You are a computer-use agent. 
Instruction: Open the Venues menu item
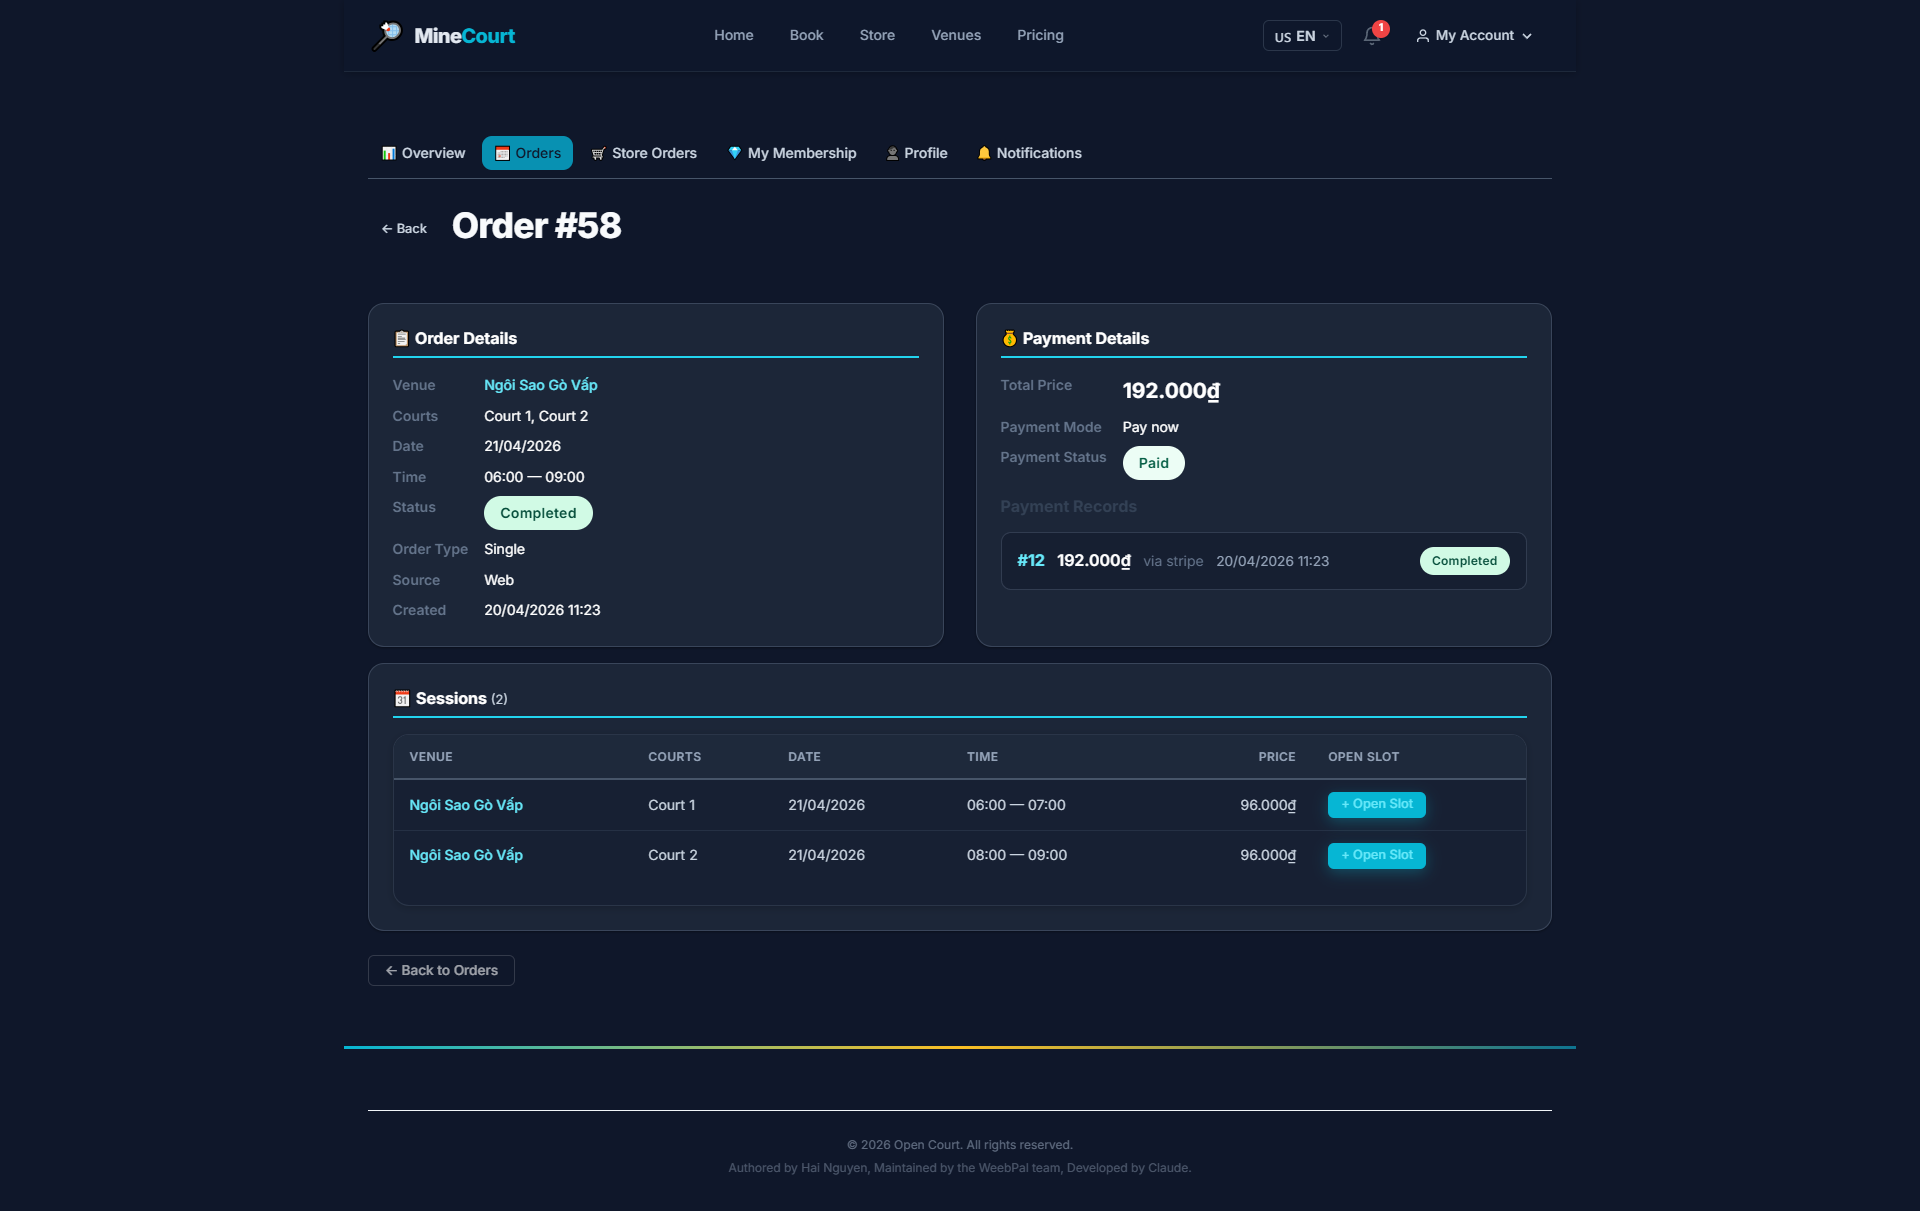click(x=956, y=35)
